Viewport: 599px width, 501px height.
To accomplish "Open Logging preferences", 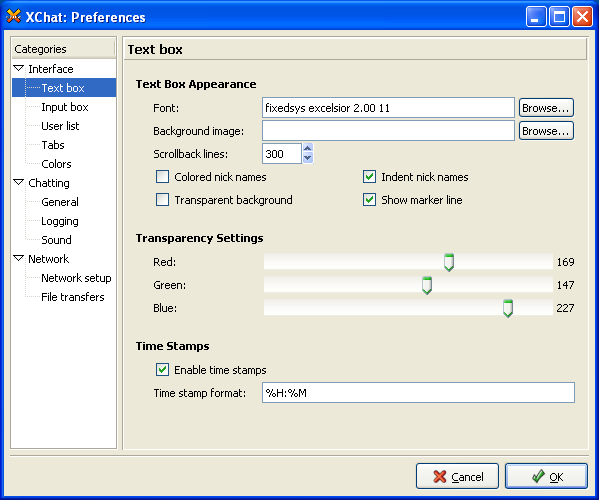I will point(60,221).
